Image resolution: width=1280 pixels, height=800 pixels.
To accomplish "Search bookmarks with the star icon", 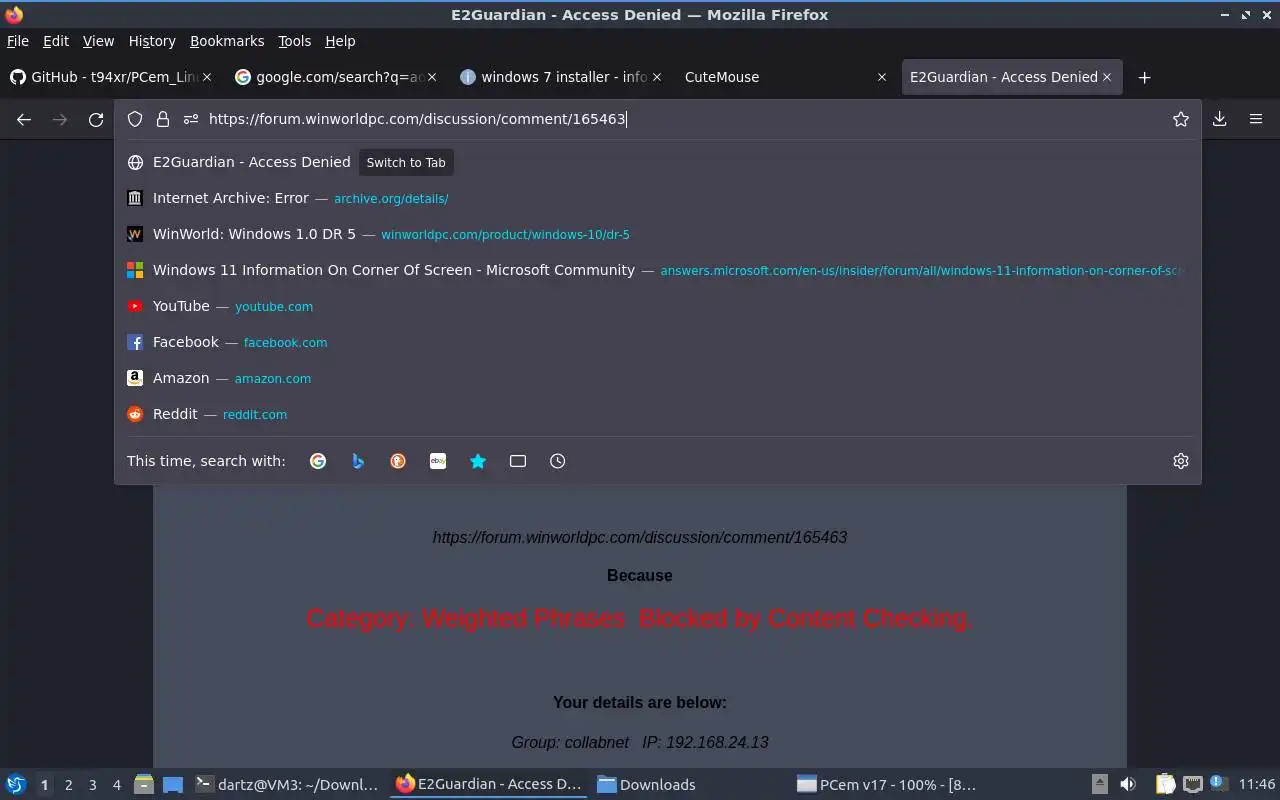I will 478,461.
